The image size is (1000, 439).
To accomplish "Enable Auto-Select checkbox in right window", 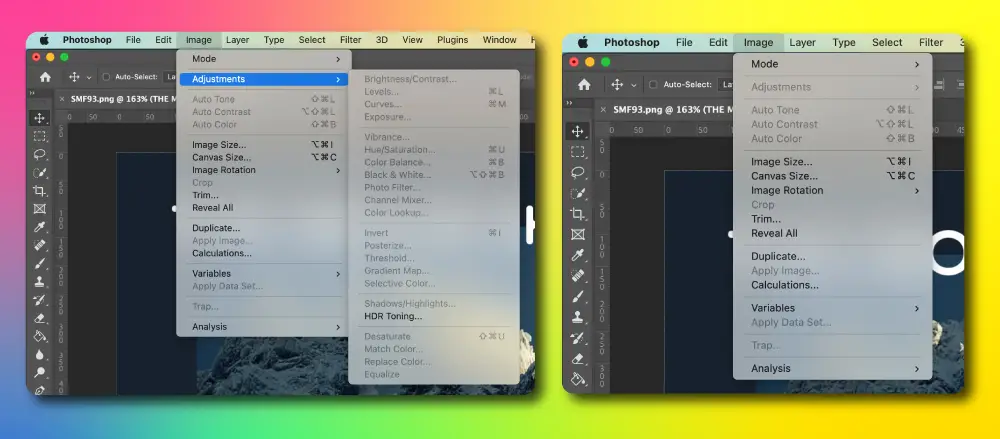I will tap(653, 84).
